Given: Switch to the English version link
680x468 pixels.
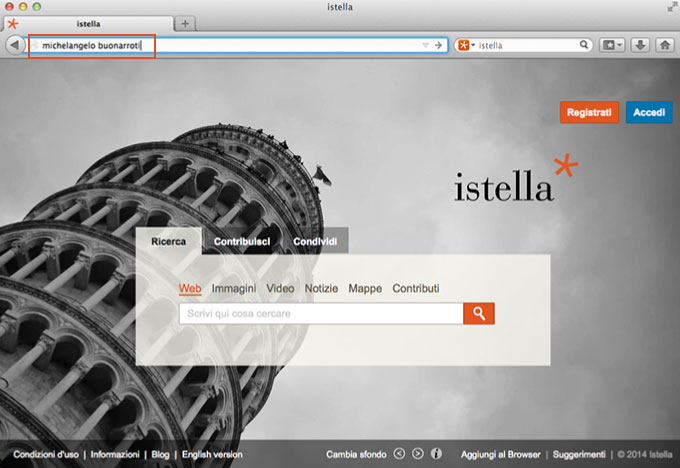Looking at the screenshot, I should point(212,454).
